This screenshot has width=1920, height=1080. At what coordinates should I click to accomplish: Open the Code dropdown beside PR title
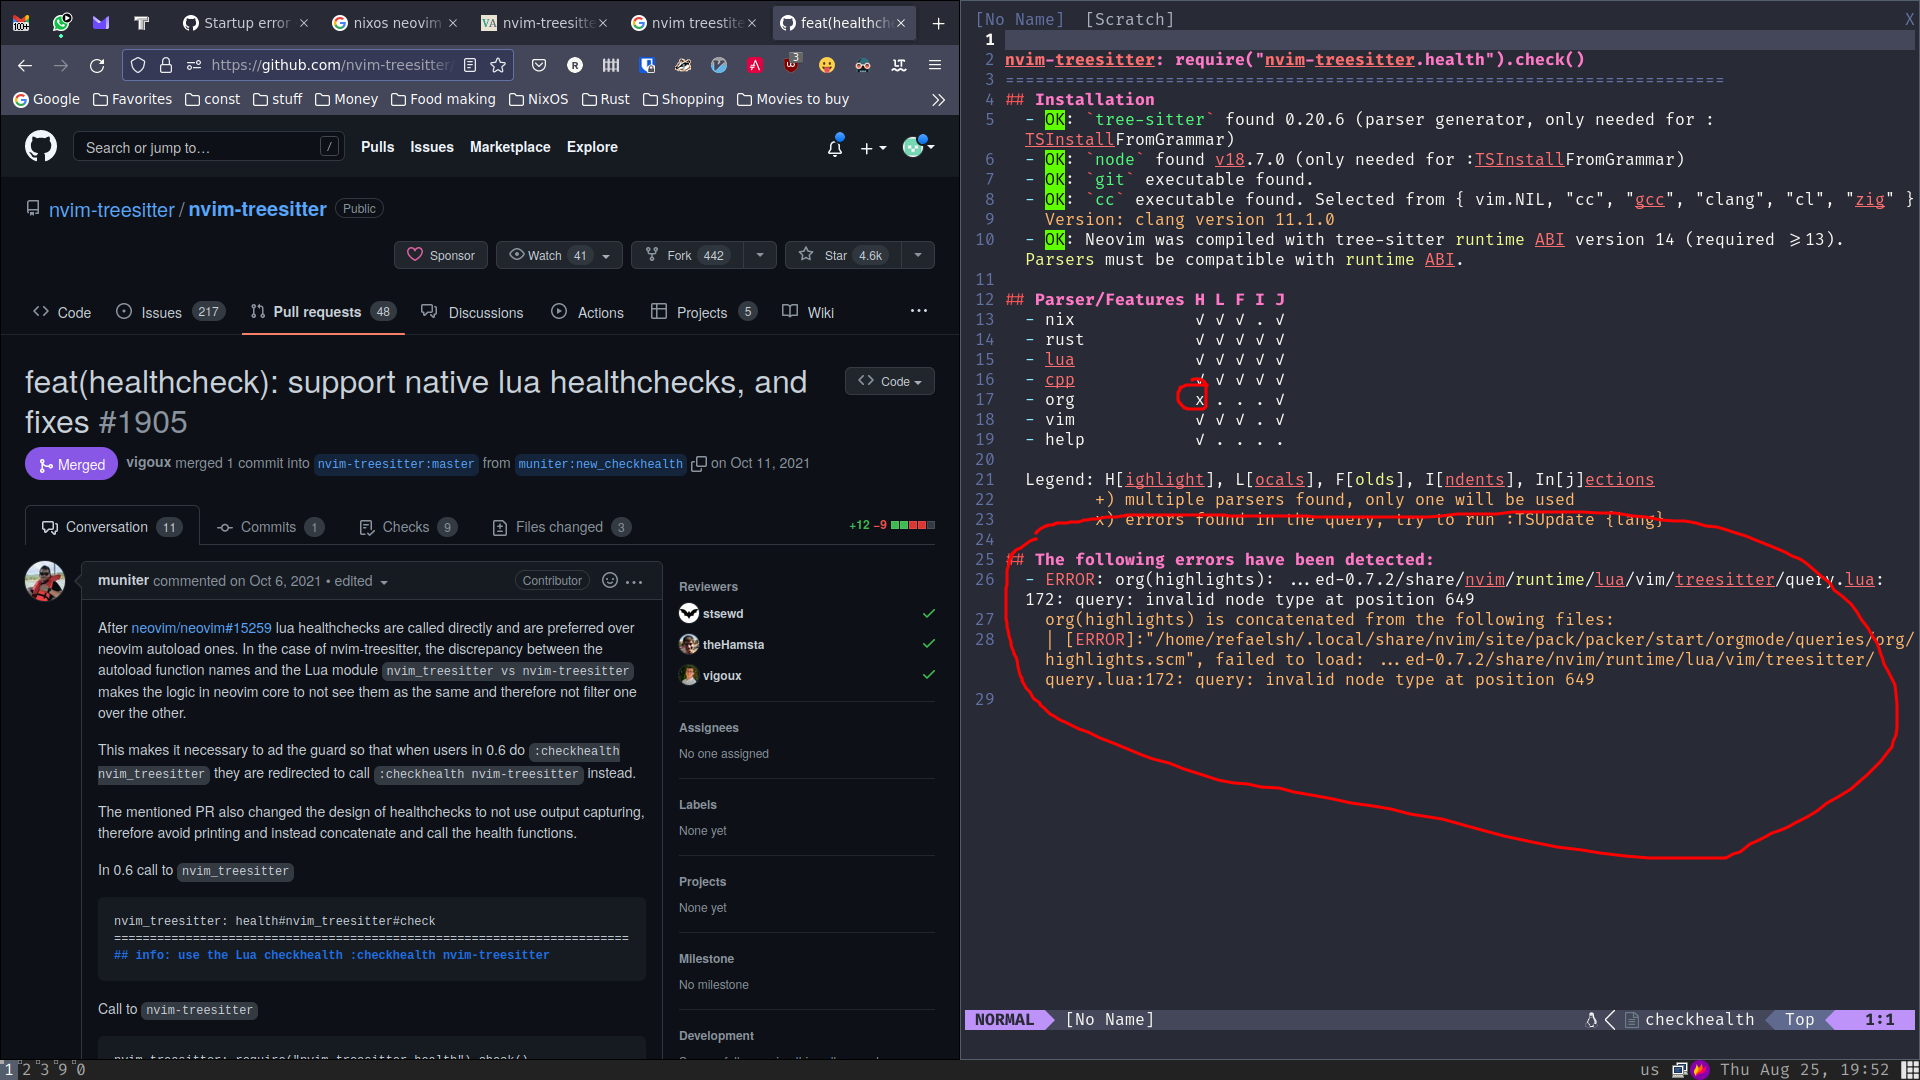(890, 381)
